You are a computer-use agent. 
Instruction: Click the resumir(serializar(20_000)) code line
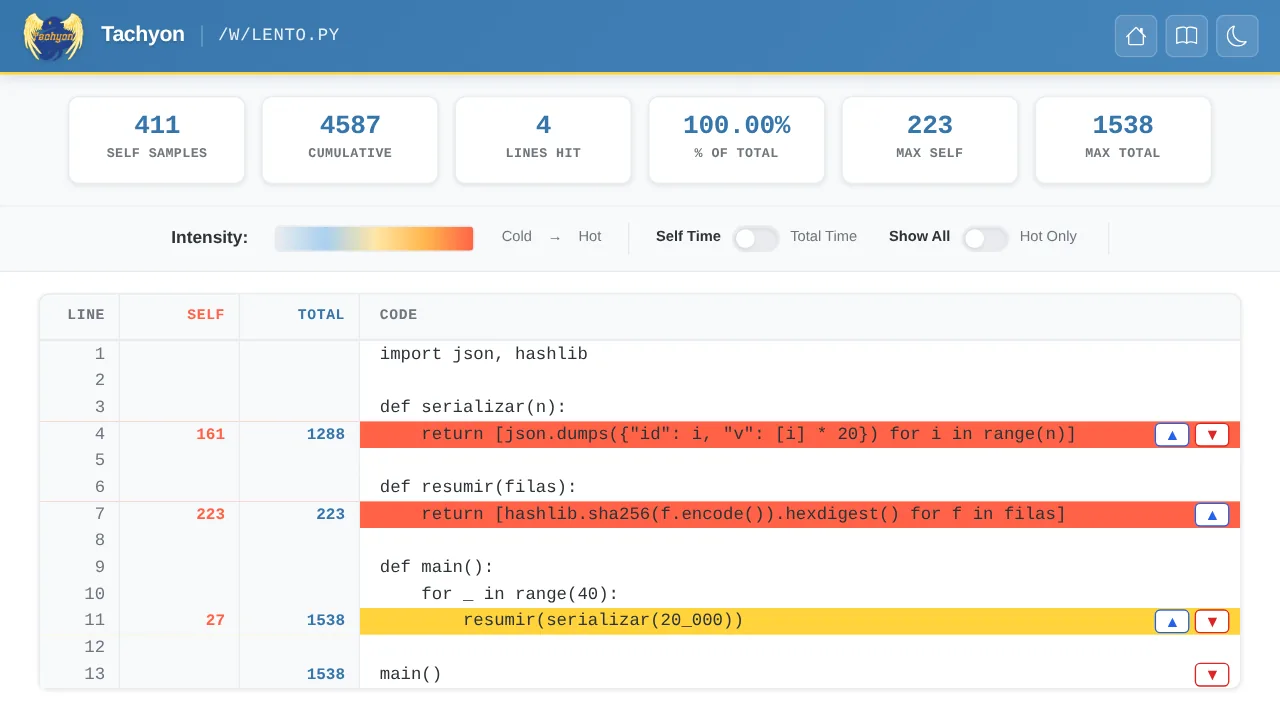tap(603, 621)
